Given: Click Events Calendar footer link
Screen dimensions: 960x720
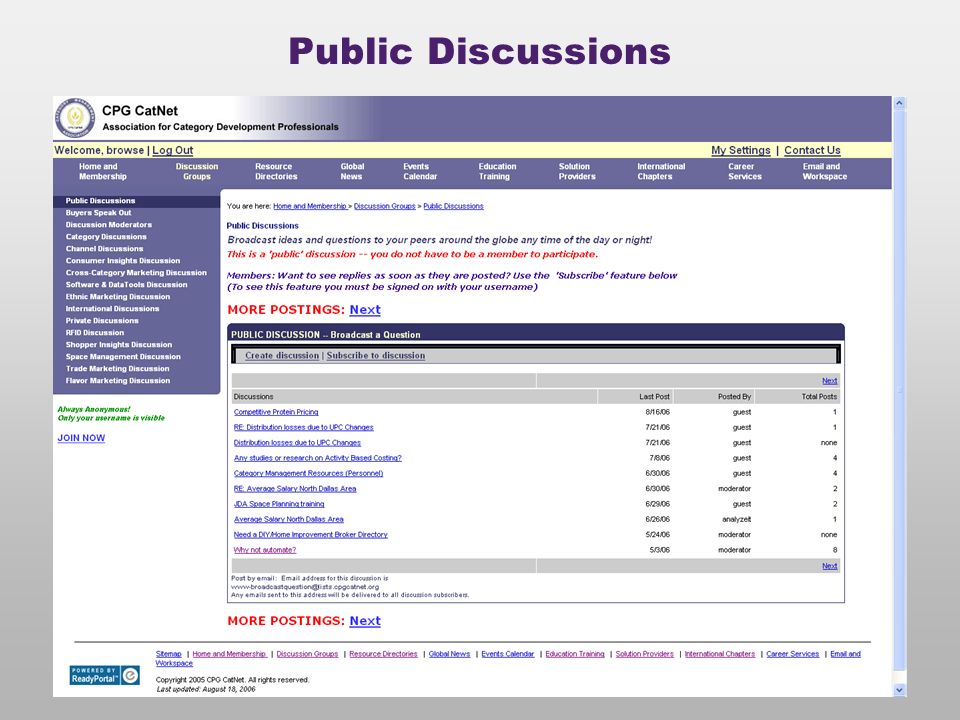Looking at the screenshot, I should 508,654.
